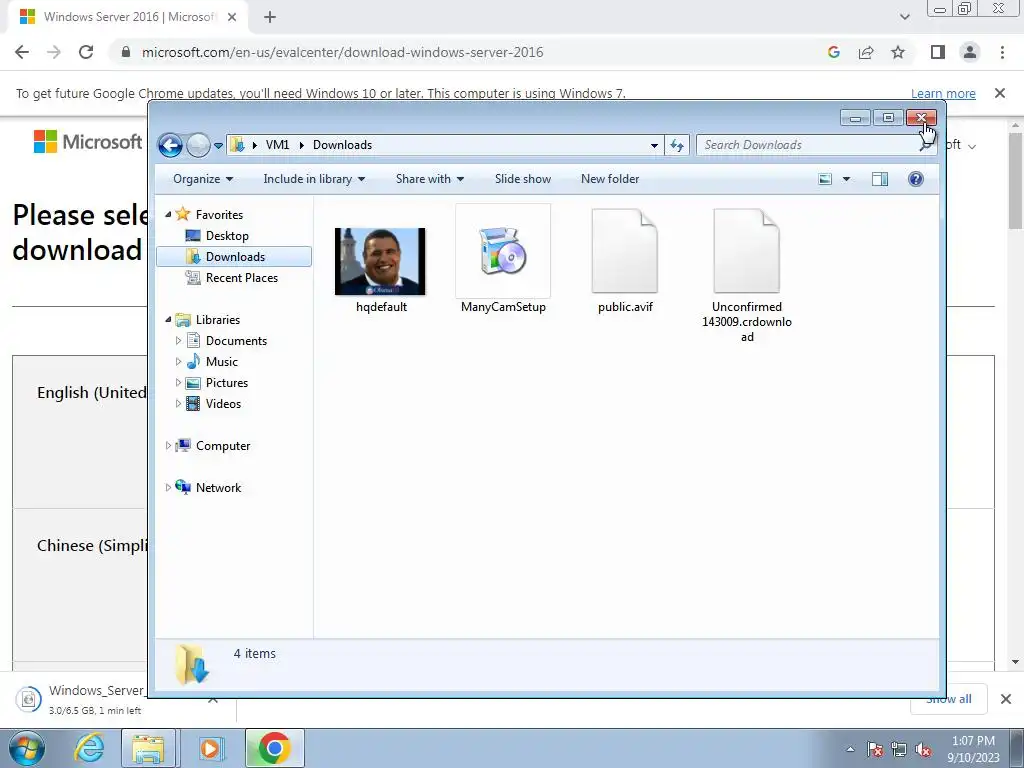Open the Organize menu
This screenshot has height=768, width=1024.
203,179
